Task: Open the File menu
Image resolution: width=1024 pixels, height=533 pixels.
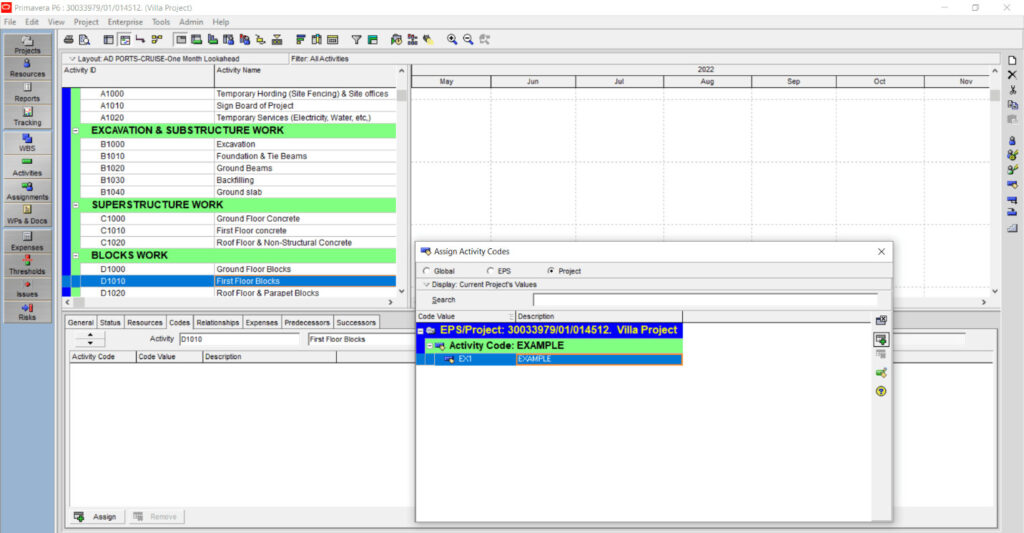Action: pyautogui.click(x=10, y=22)
